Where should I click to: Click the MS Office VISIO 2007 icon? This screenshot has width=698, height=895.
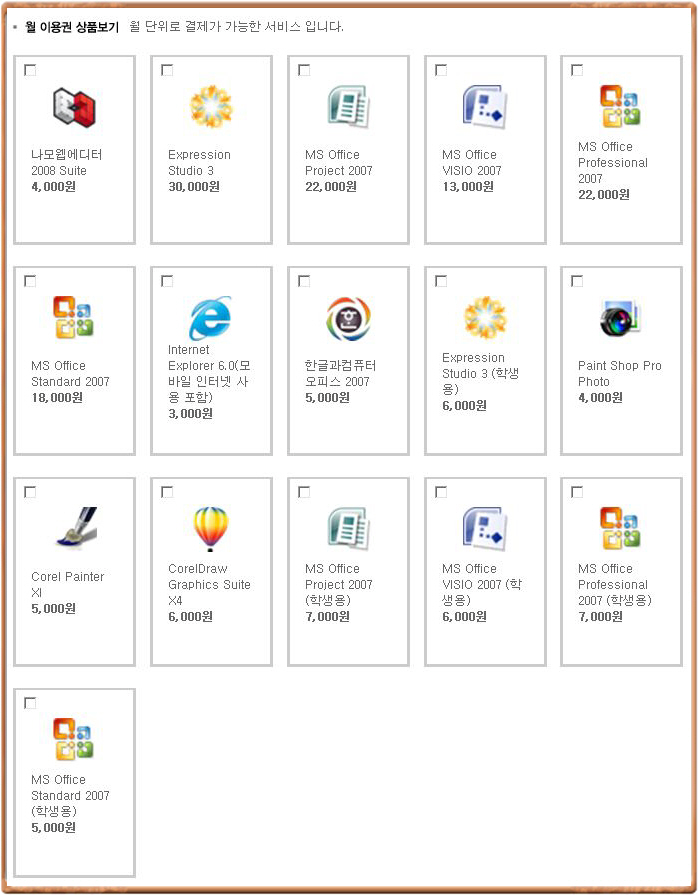[484, 108]
